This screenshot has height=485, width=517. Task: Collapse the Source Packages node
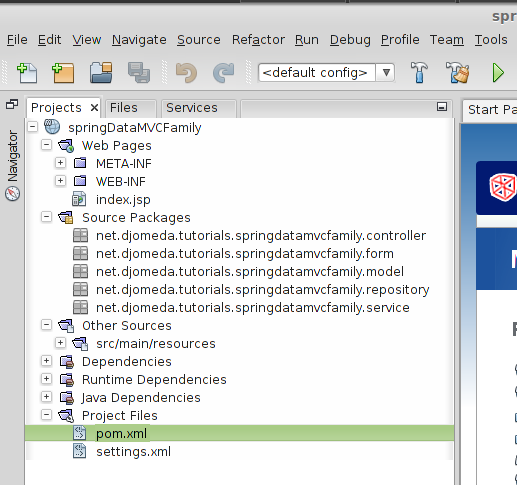(x=46, y=217)
